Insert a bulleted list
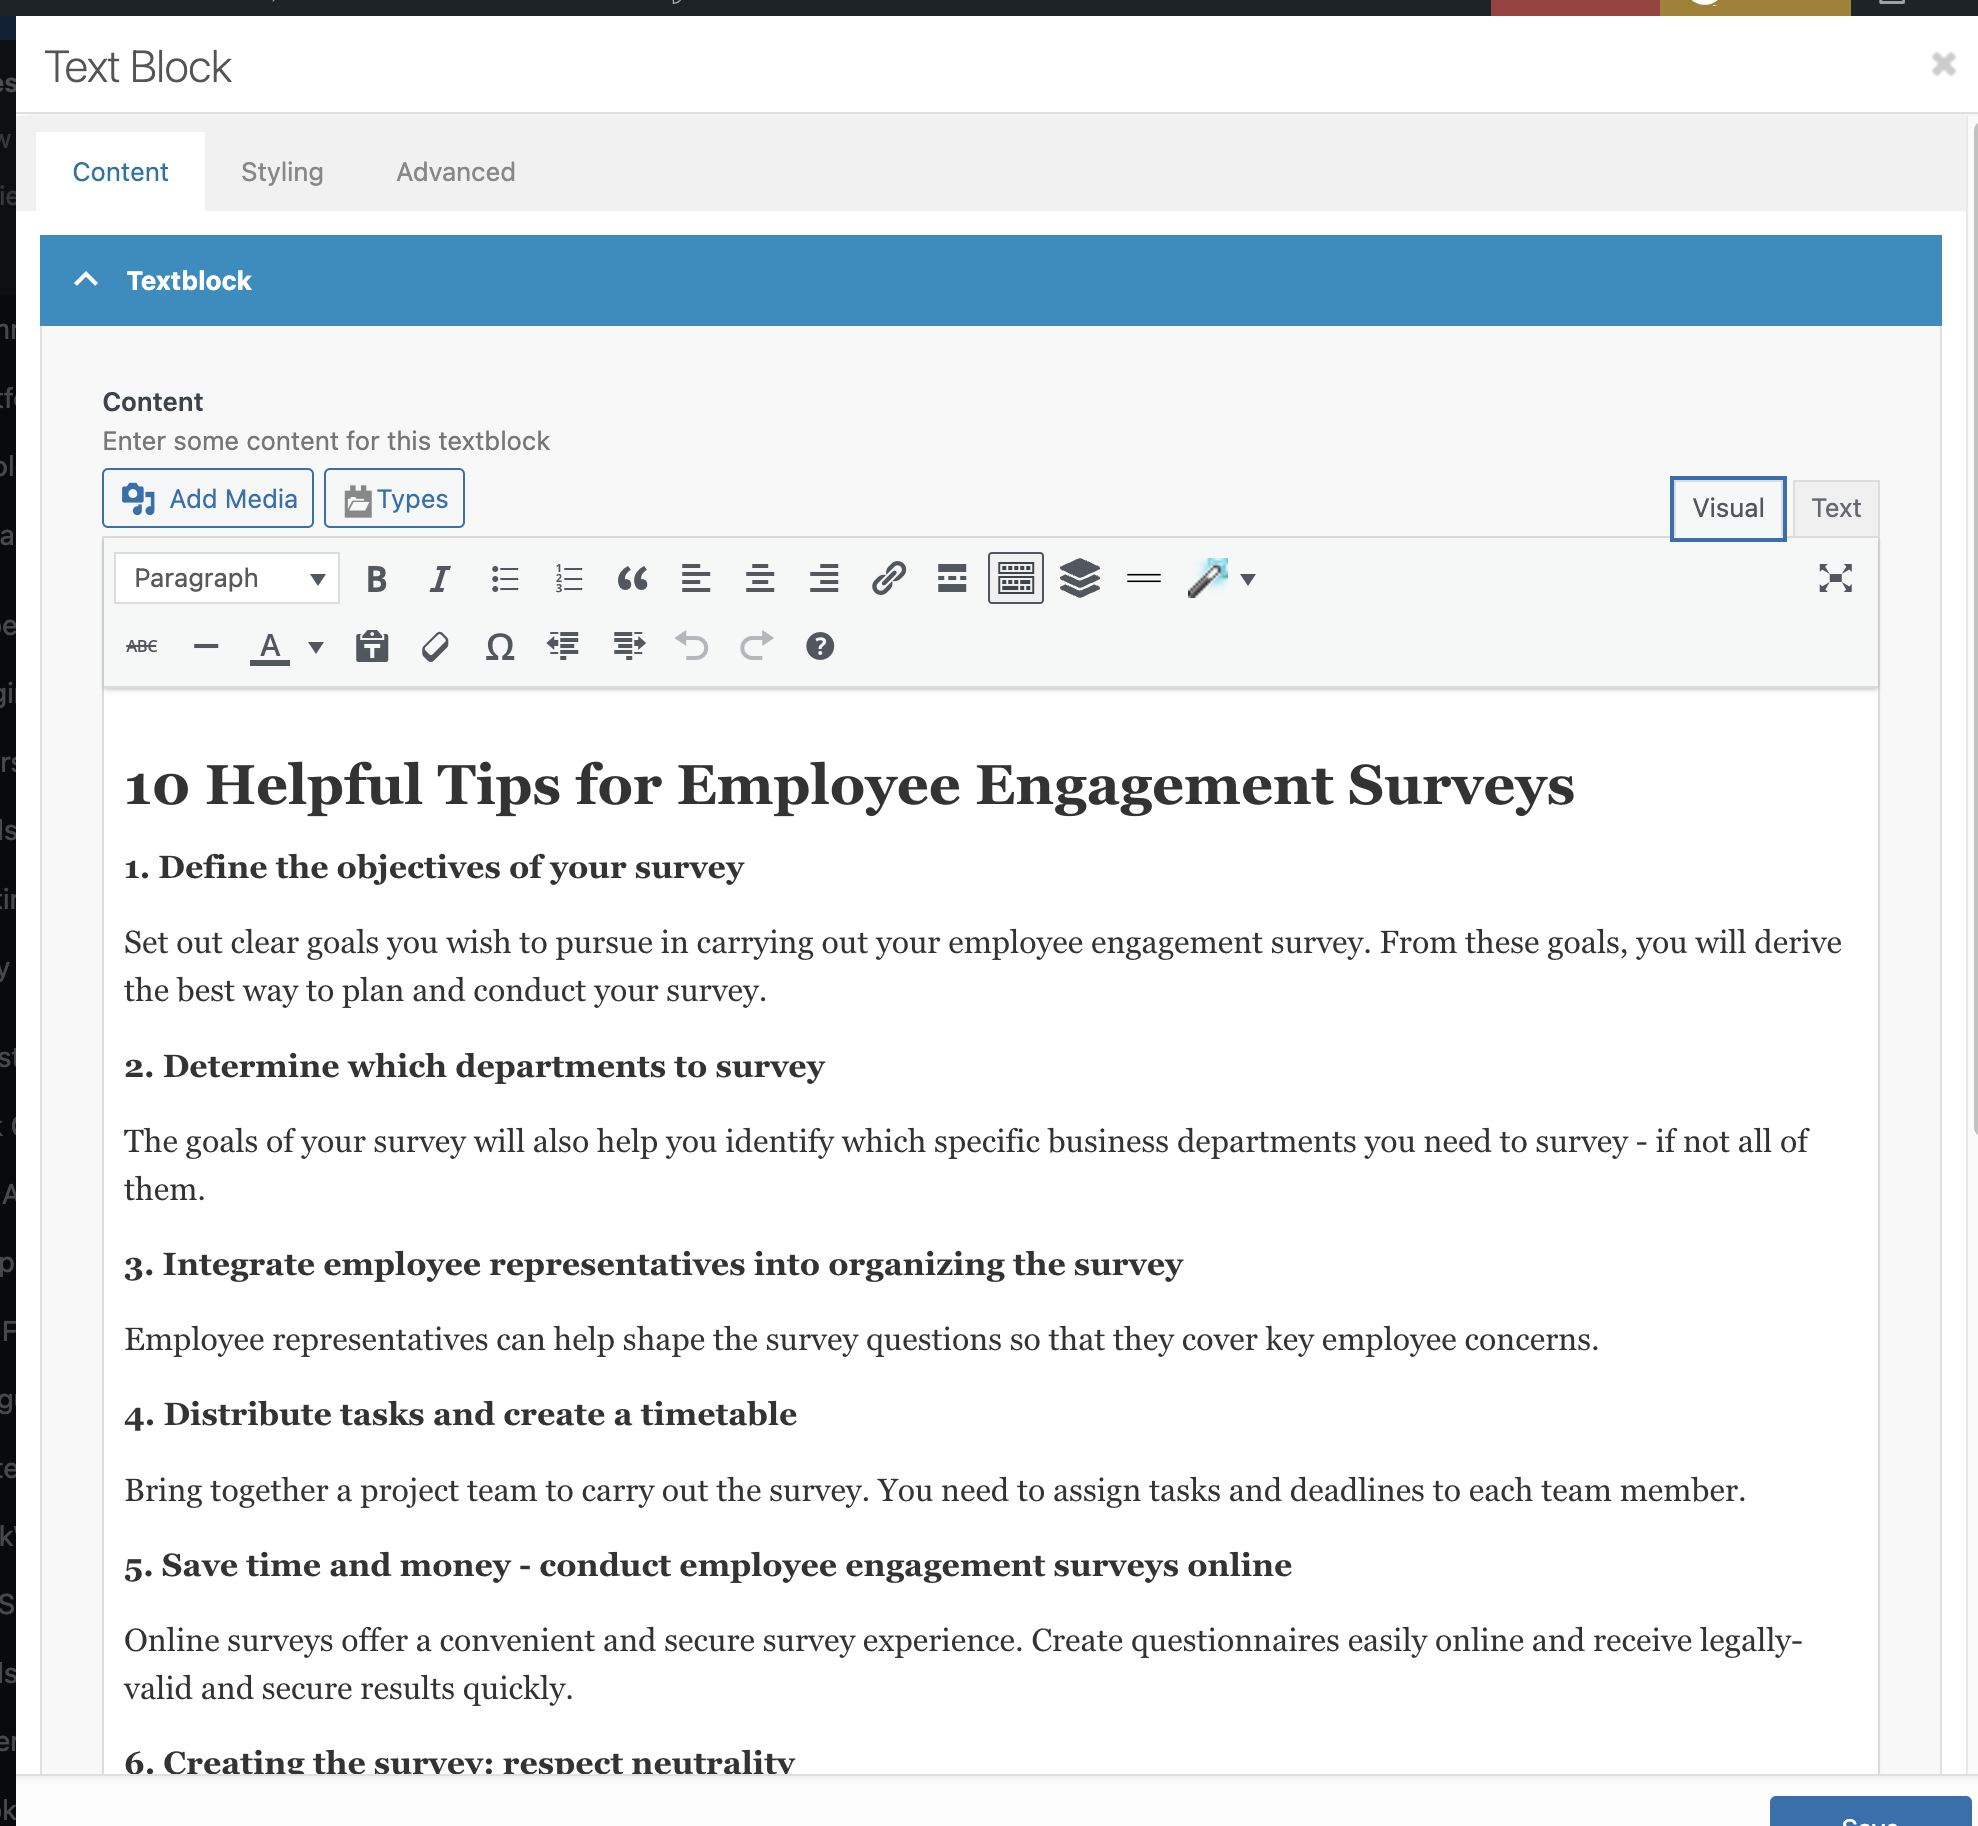Image resolution: width=1978 pixels, height=1826 pixels. (504, 579)
